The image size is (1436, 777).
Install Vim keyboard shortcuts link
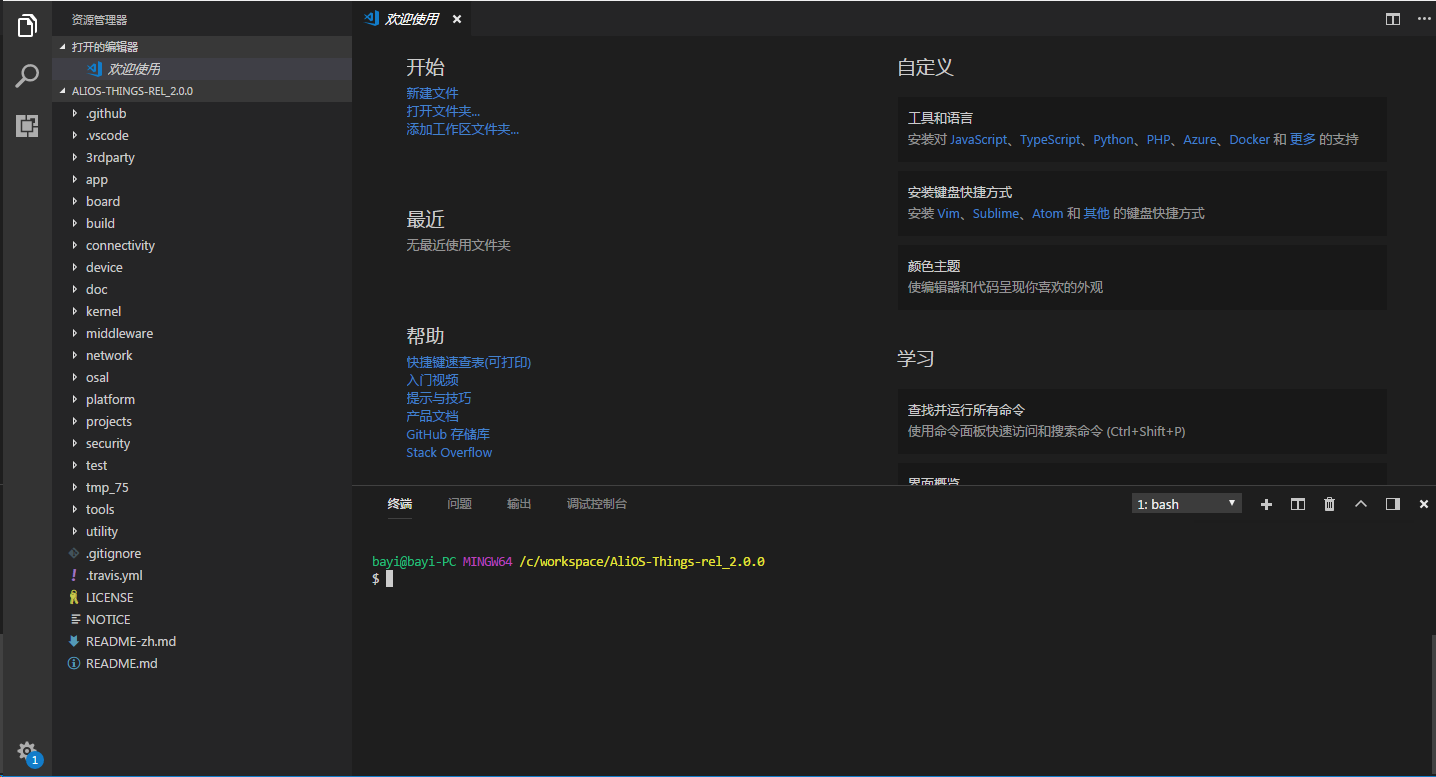pyautogui.click(x=949, y=214)
